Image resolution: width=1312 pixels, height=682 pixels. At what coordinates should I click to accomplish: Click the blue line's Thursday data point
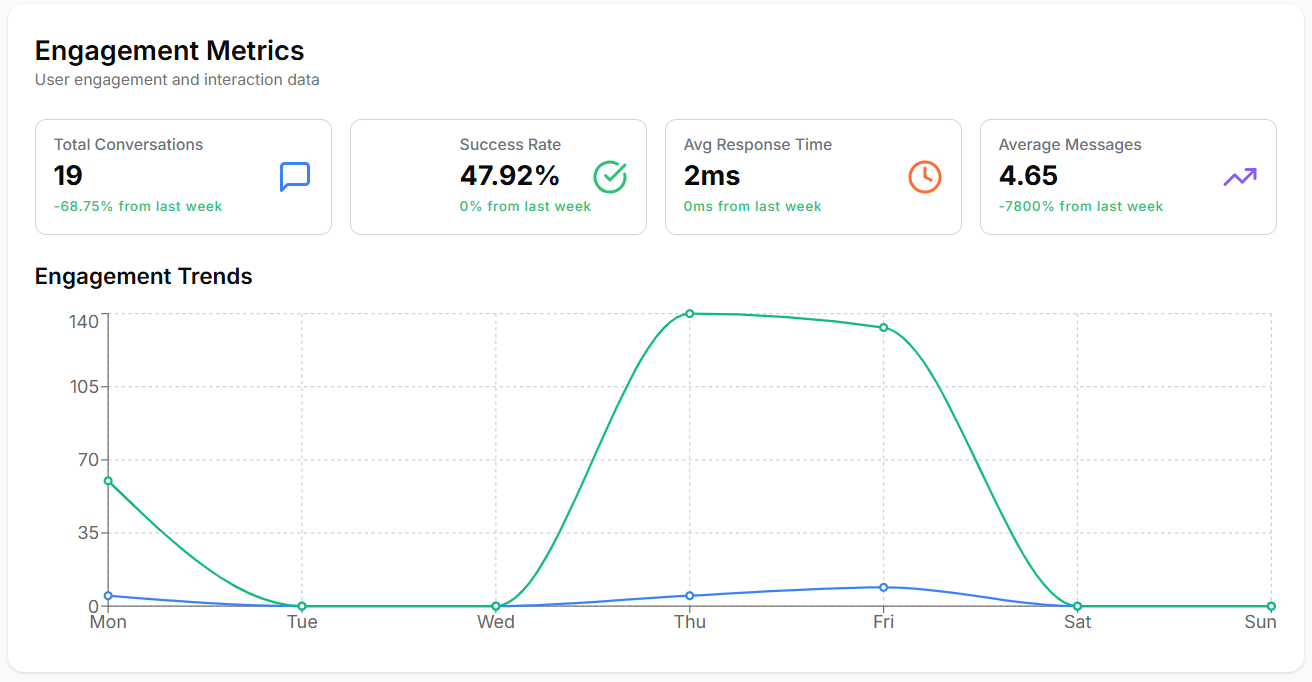tap(690, 596)
